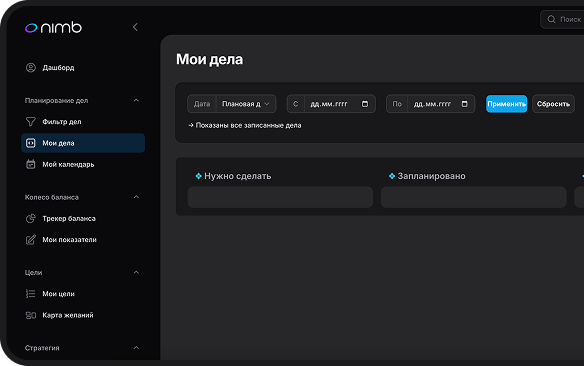Collapse the Планирование дел section
The width and height of the screenshot is (584, 366).
pos(136,101)
